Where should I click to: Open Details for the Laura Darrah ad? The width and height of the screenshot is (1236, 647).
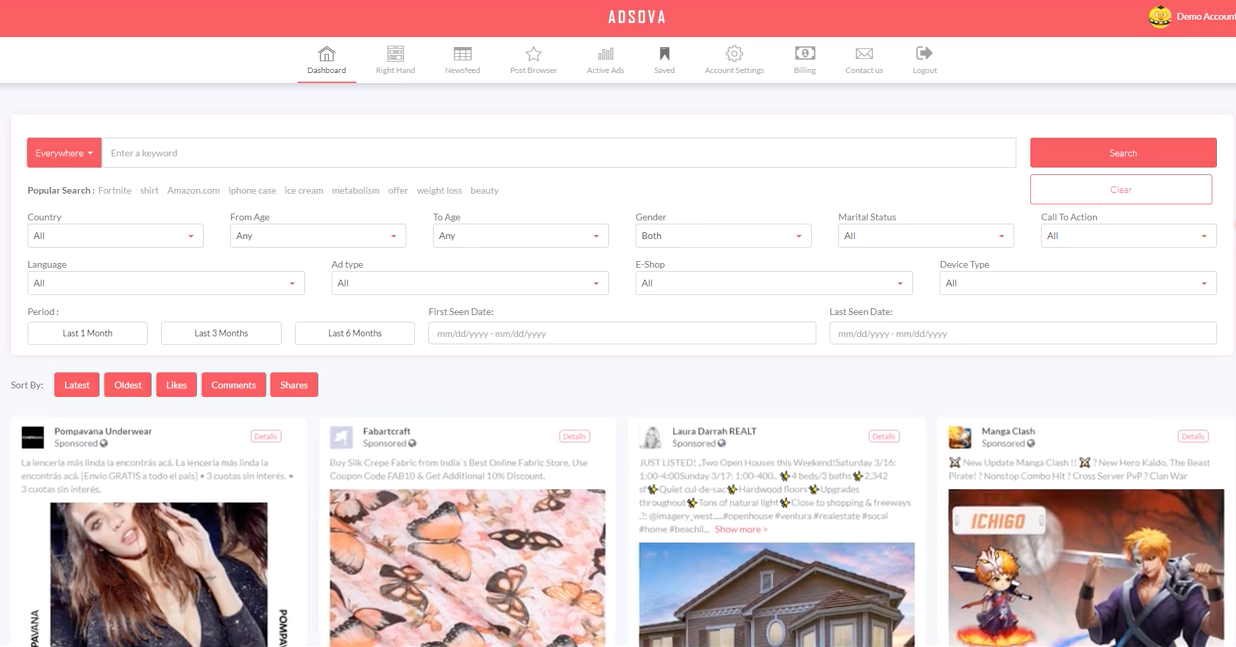click(x=883, y=436)
